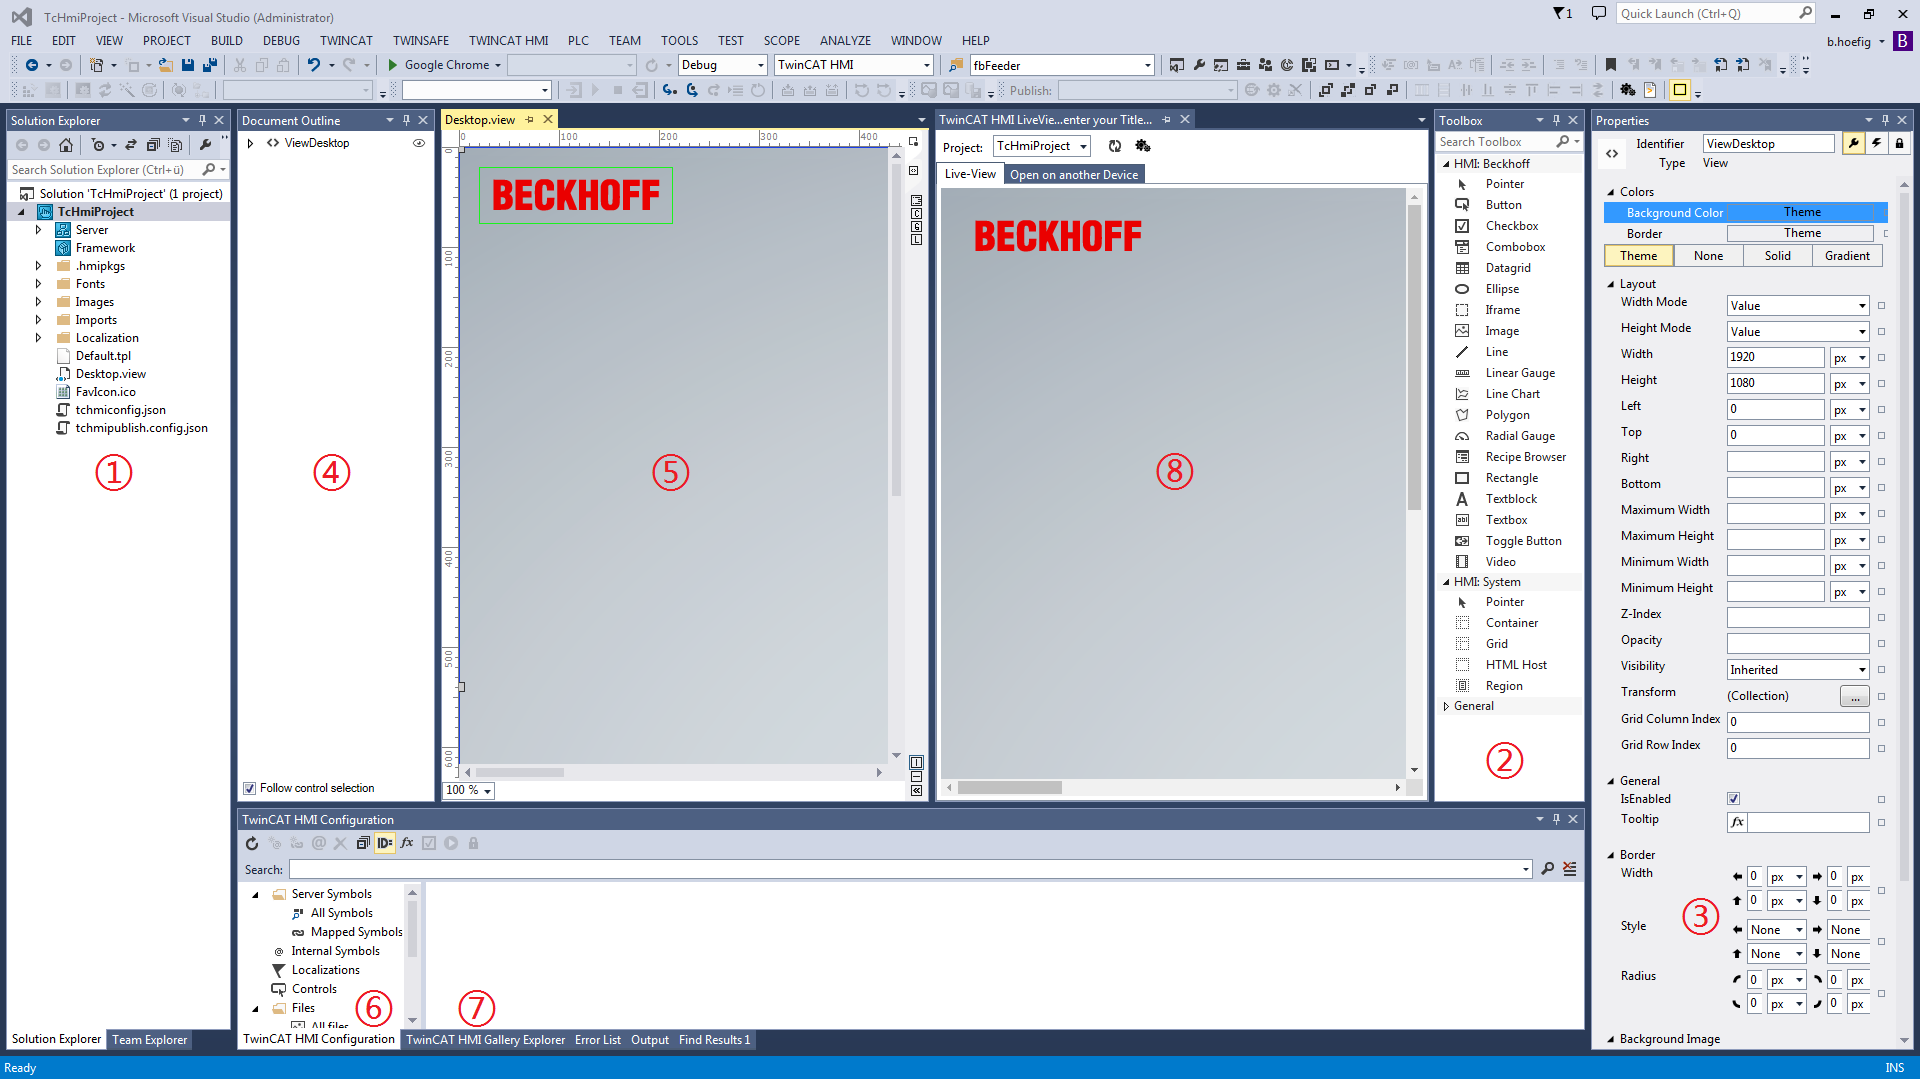Open the SCOPE menu
1920x1079 pixels.
[782, 41]
